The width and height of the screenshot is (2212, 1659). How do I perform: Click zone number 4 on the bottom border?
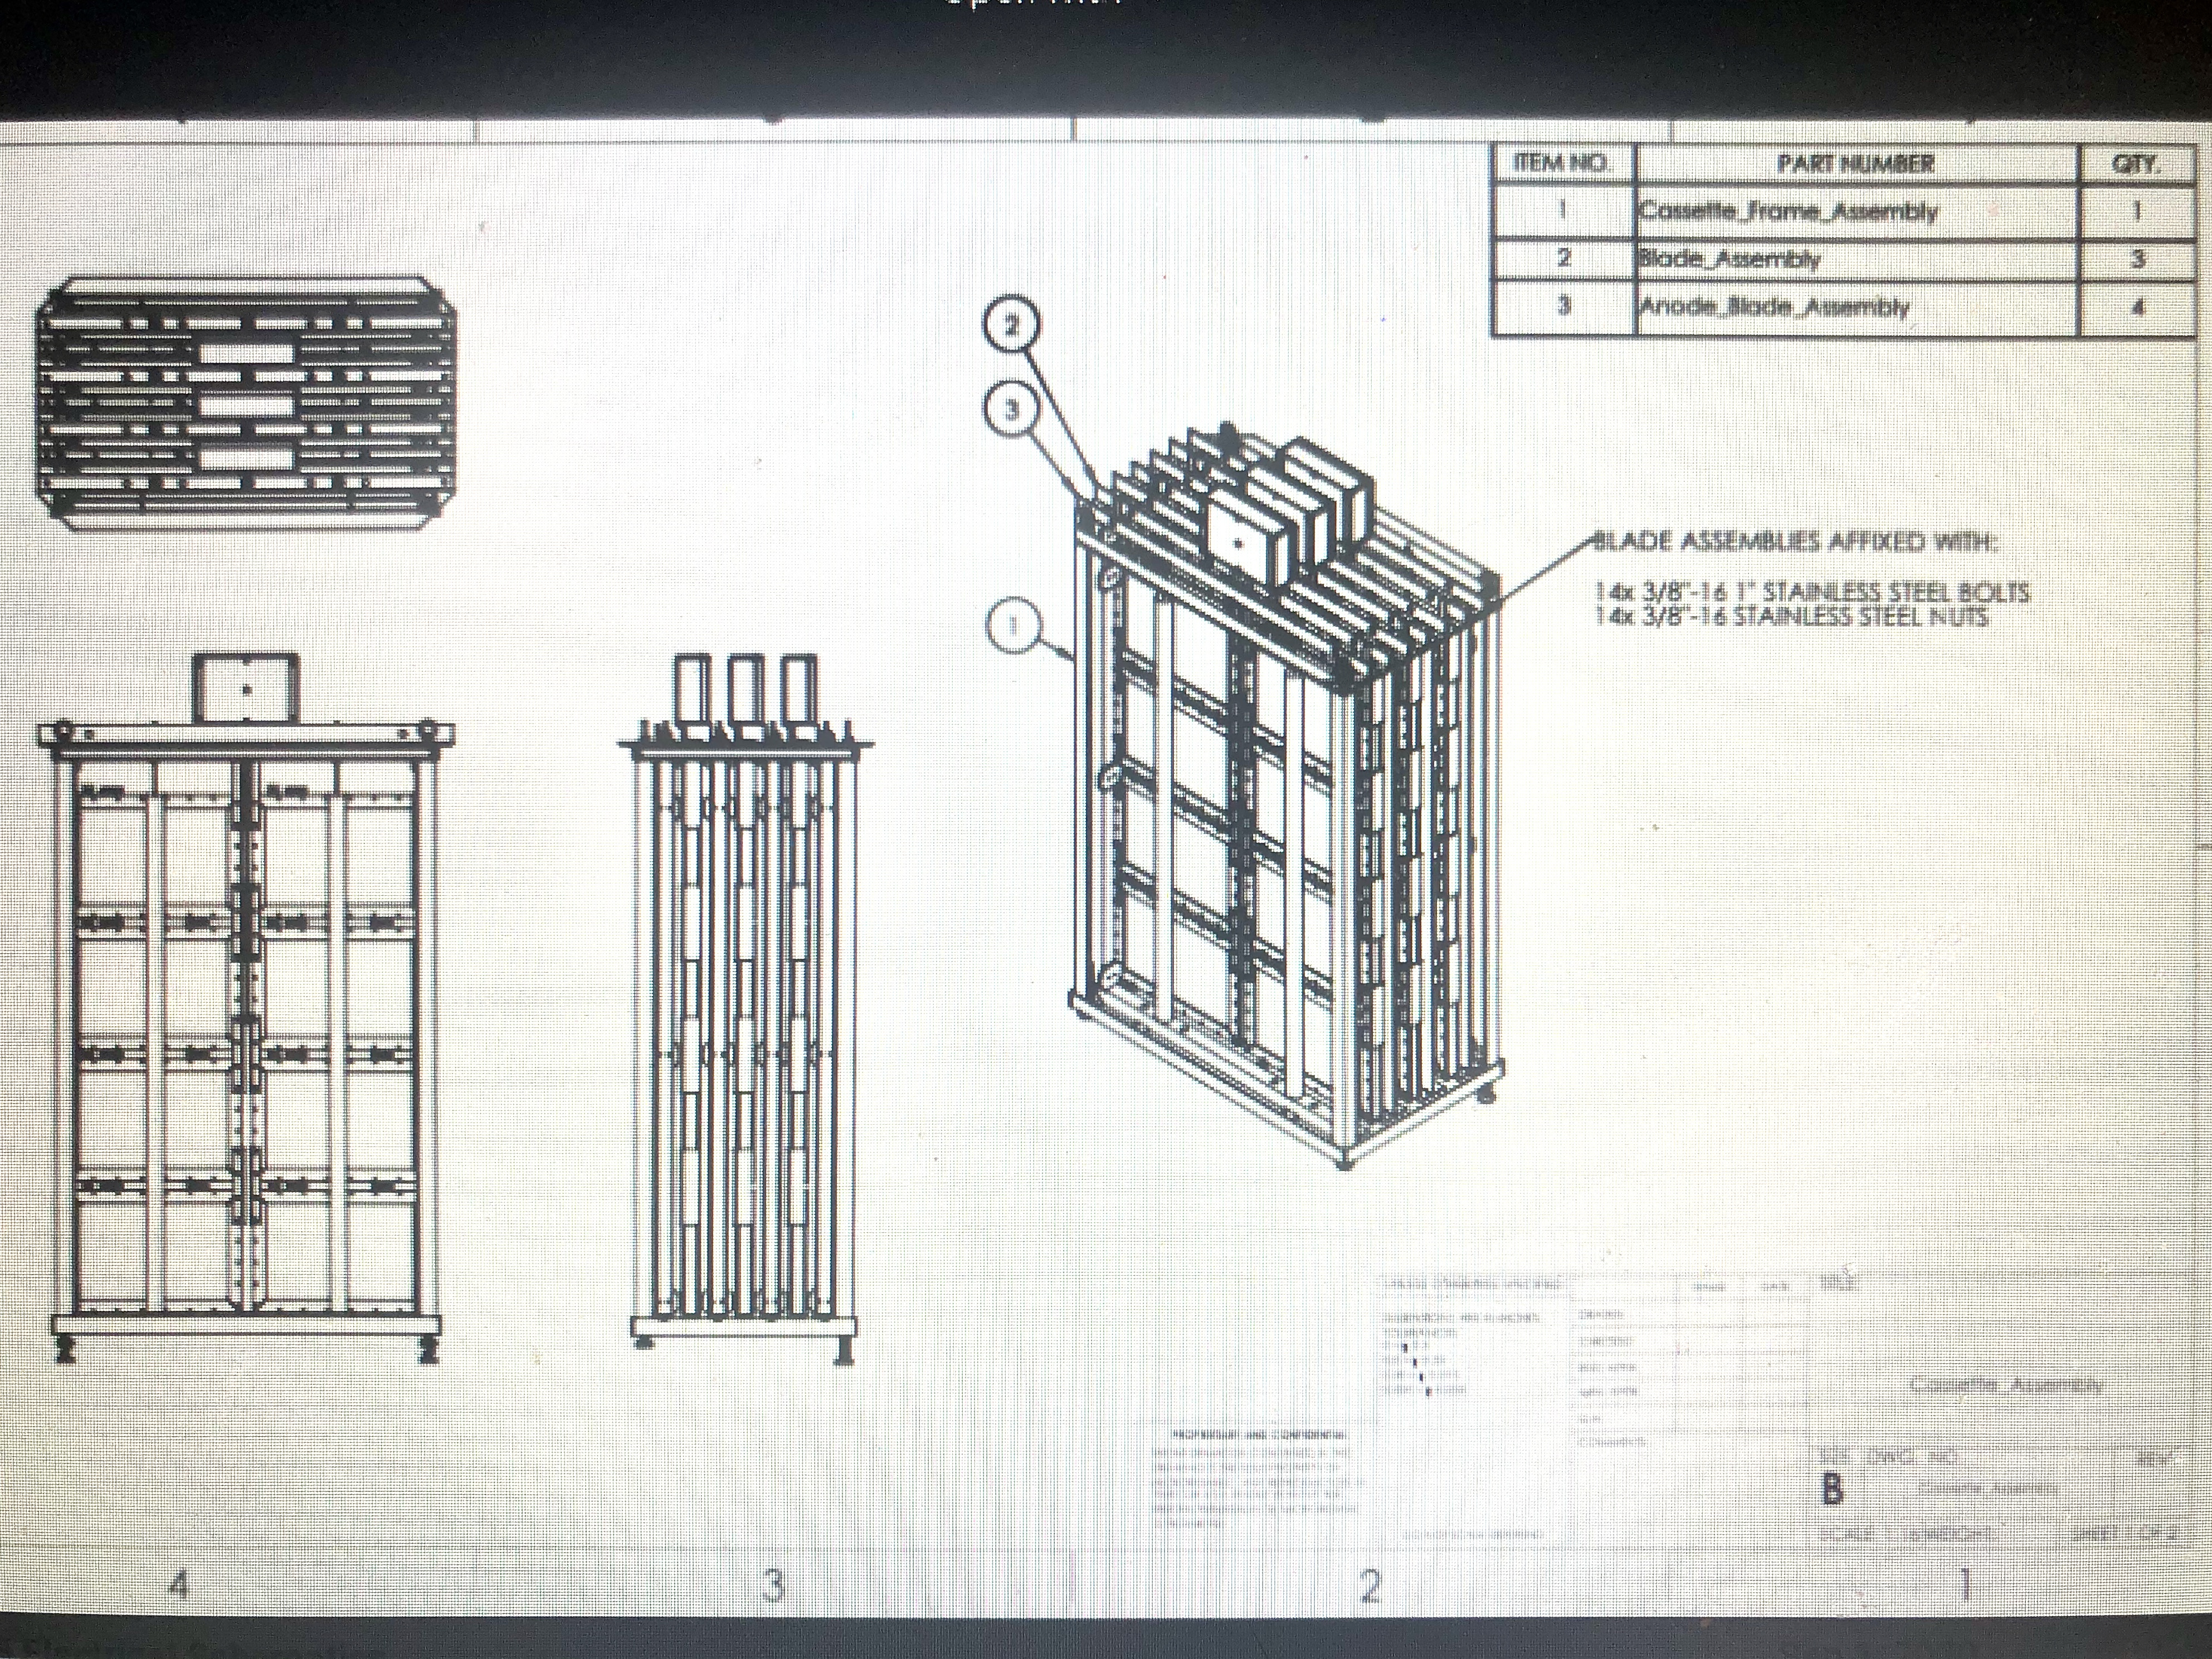(x=179, y=1584)
